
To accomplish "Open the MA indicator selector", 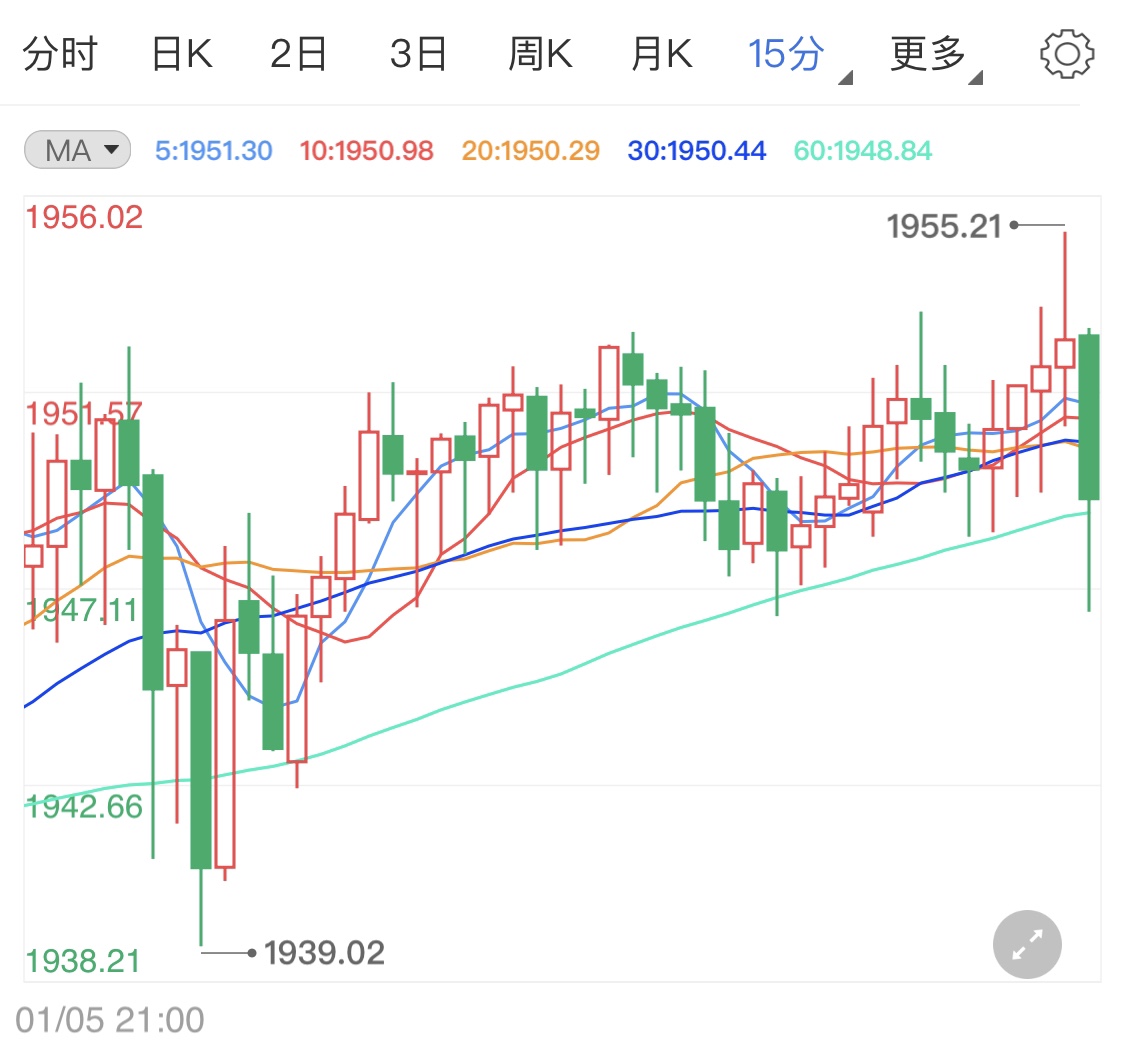I will pyautogui.click(x=76, y=148).
